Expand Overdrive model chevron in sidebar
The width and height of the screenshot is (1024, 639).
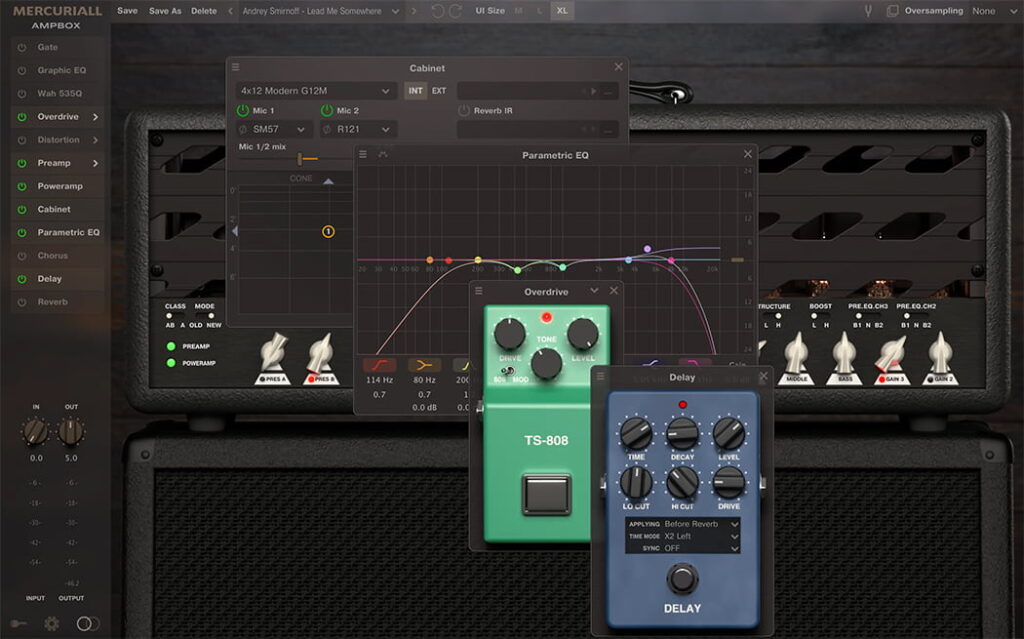pos(95,117)
